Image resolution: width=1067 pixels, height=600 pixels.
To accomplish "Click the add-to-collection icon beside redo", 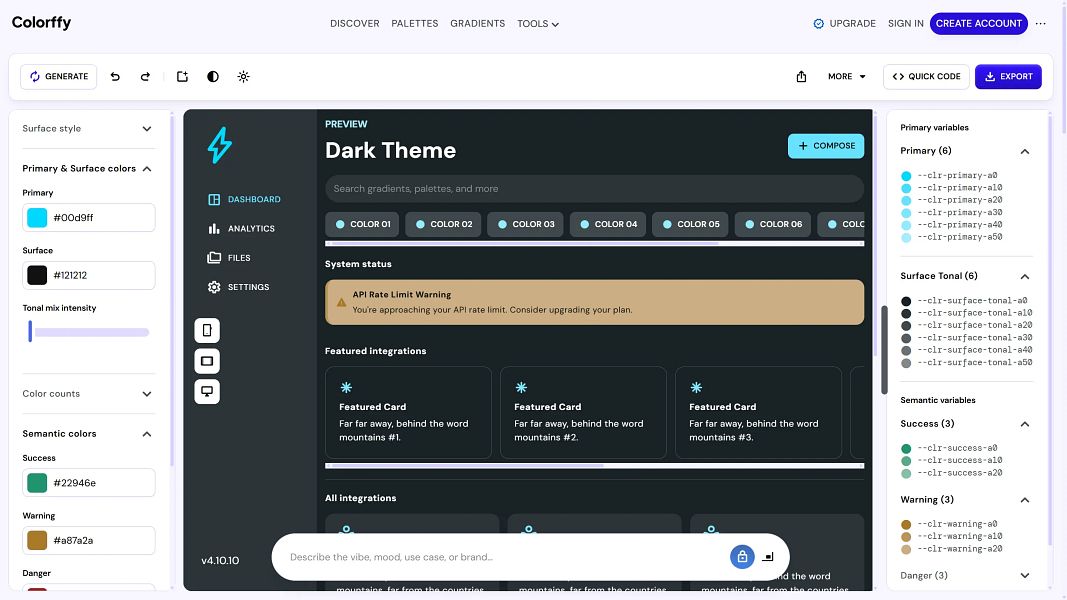I will [182, 77].
